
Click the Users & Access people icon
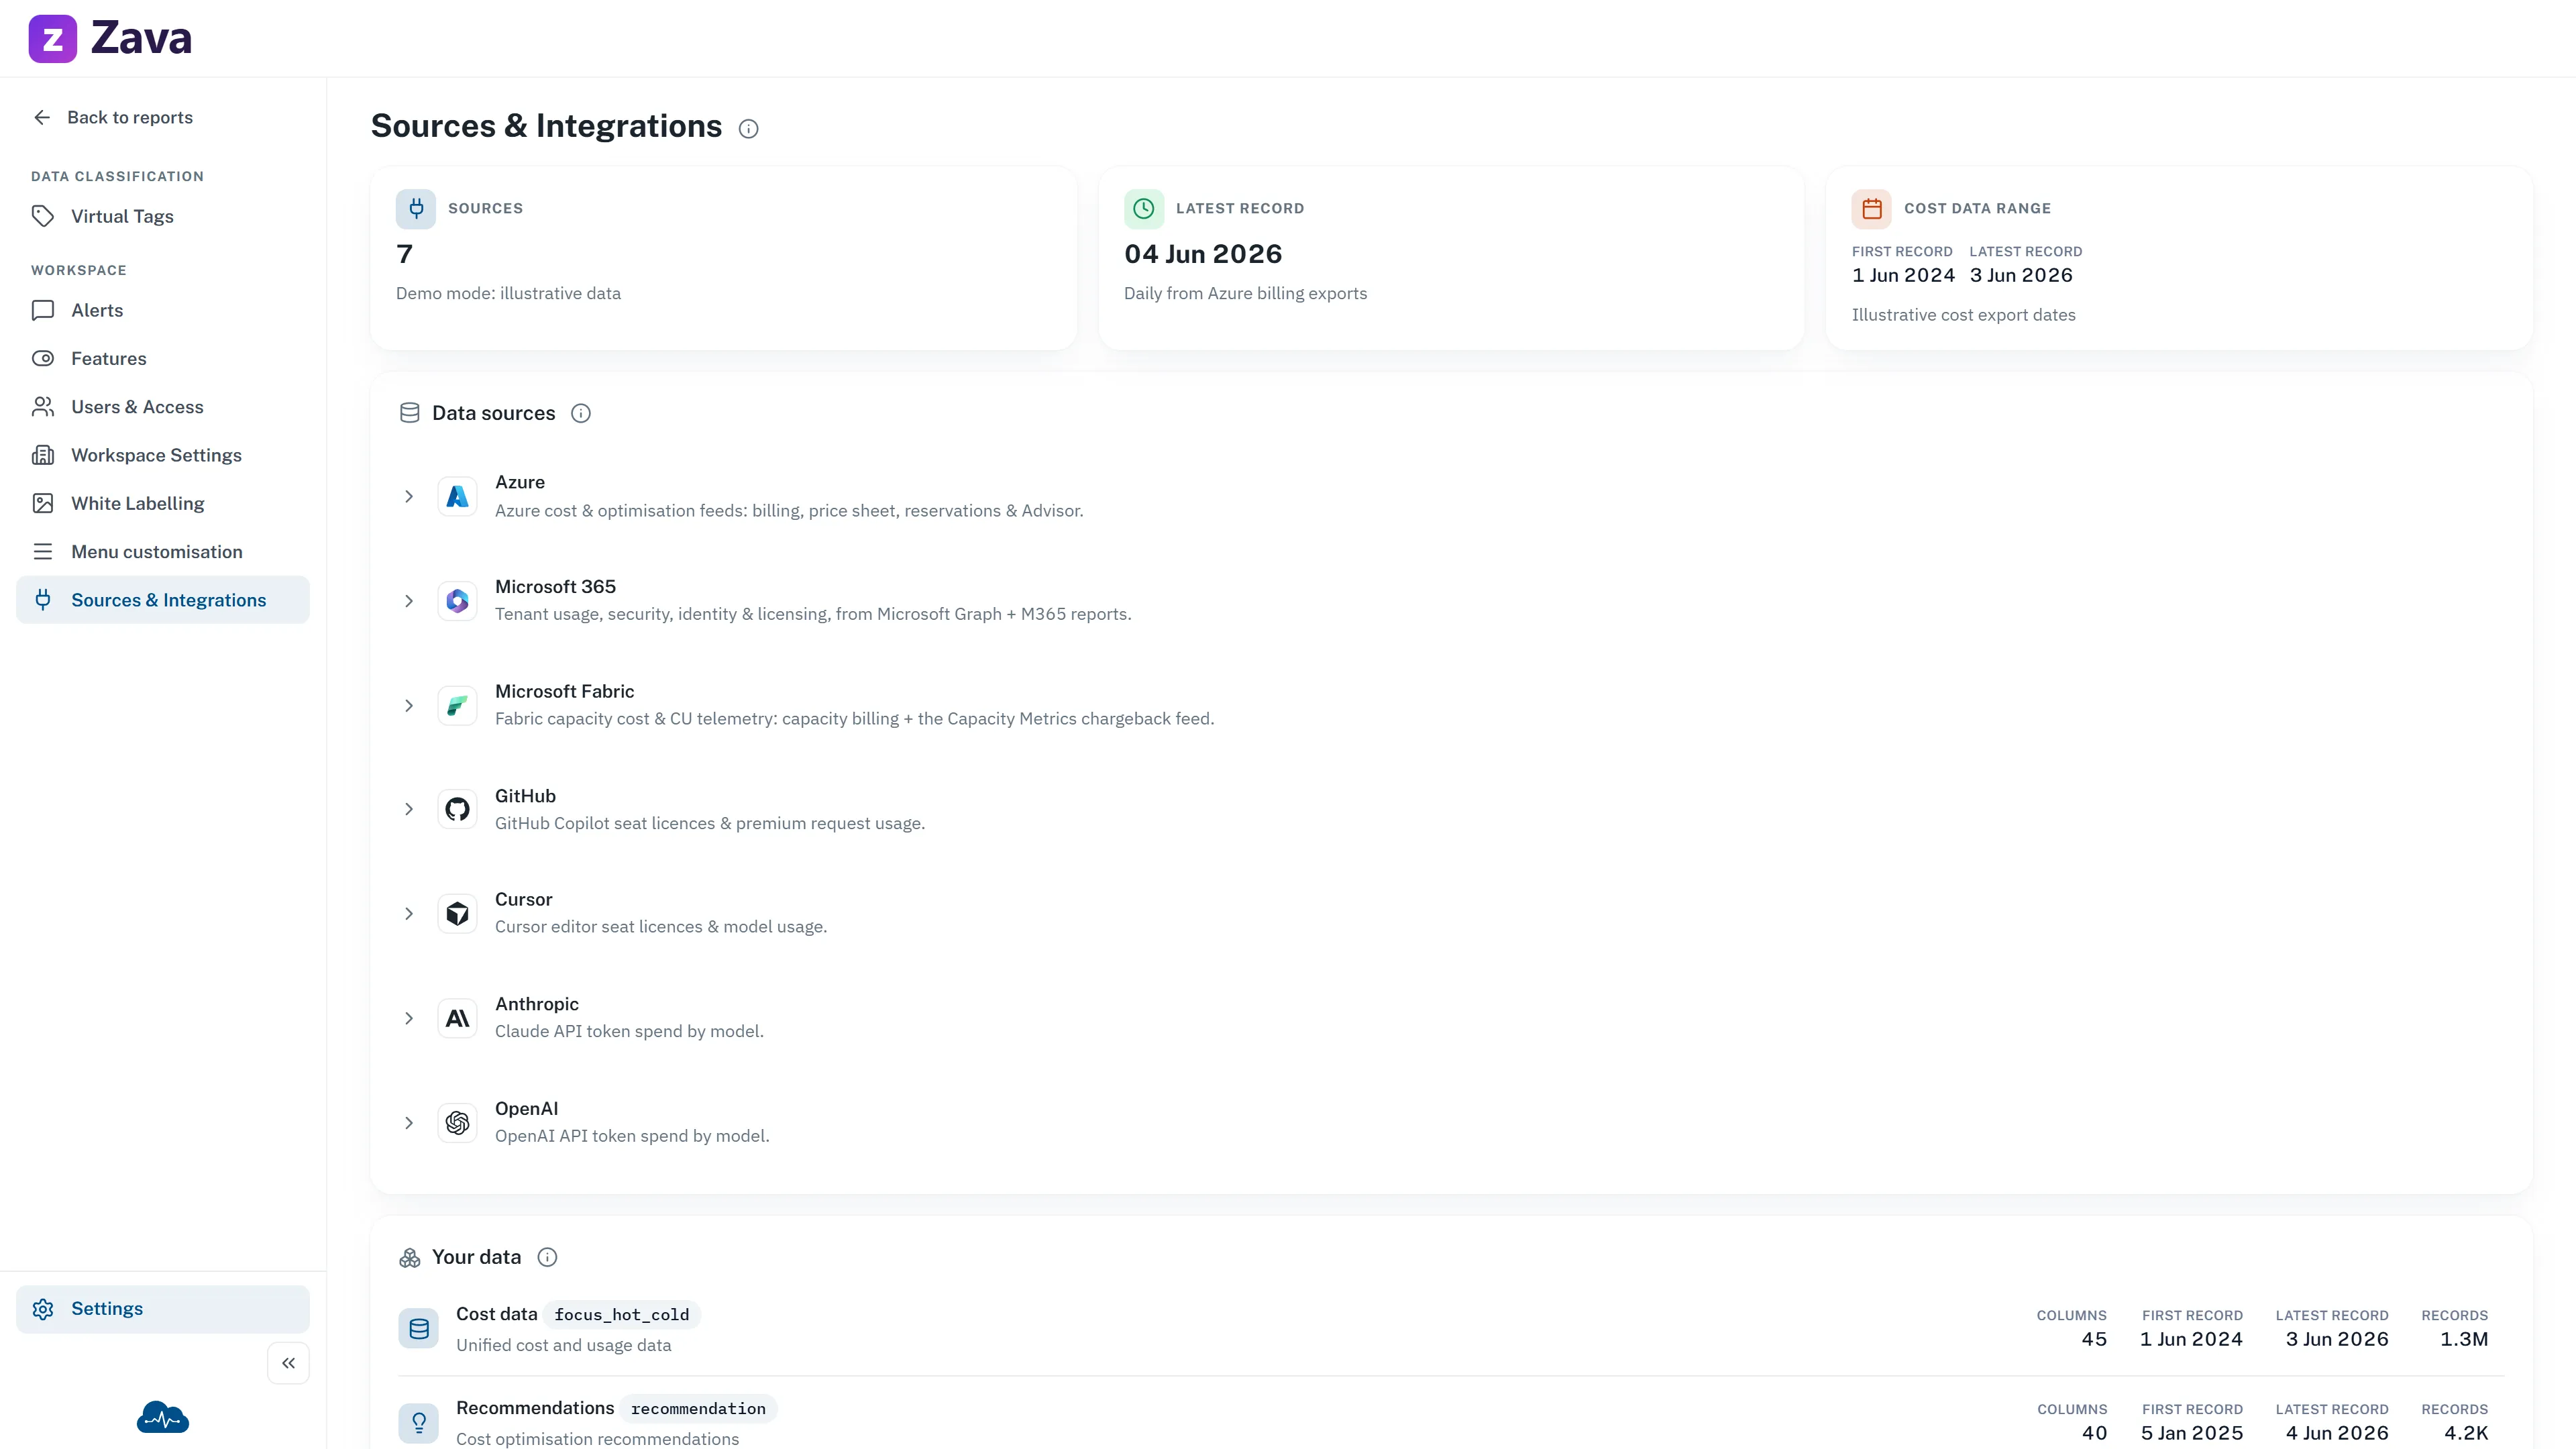pyautogui.click(x=43, y=407)
